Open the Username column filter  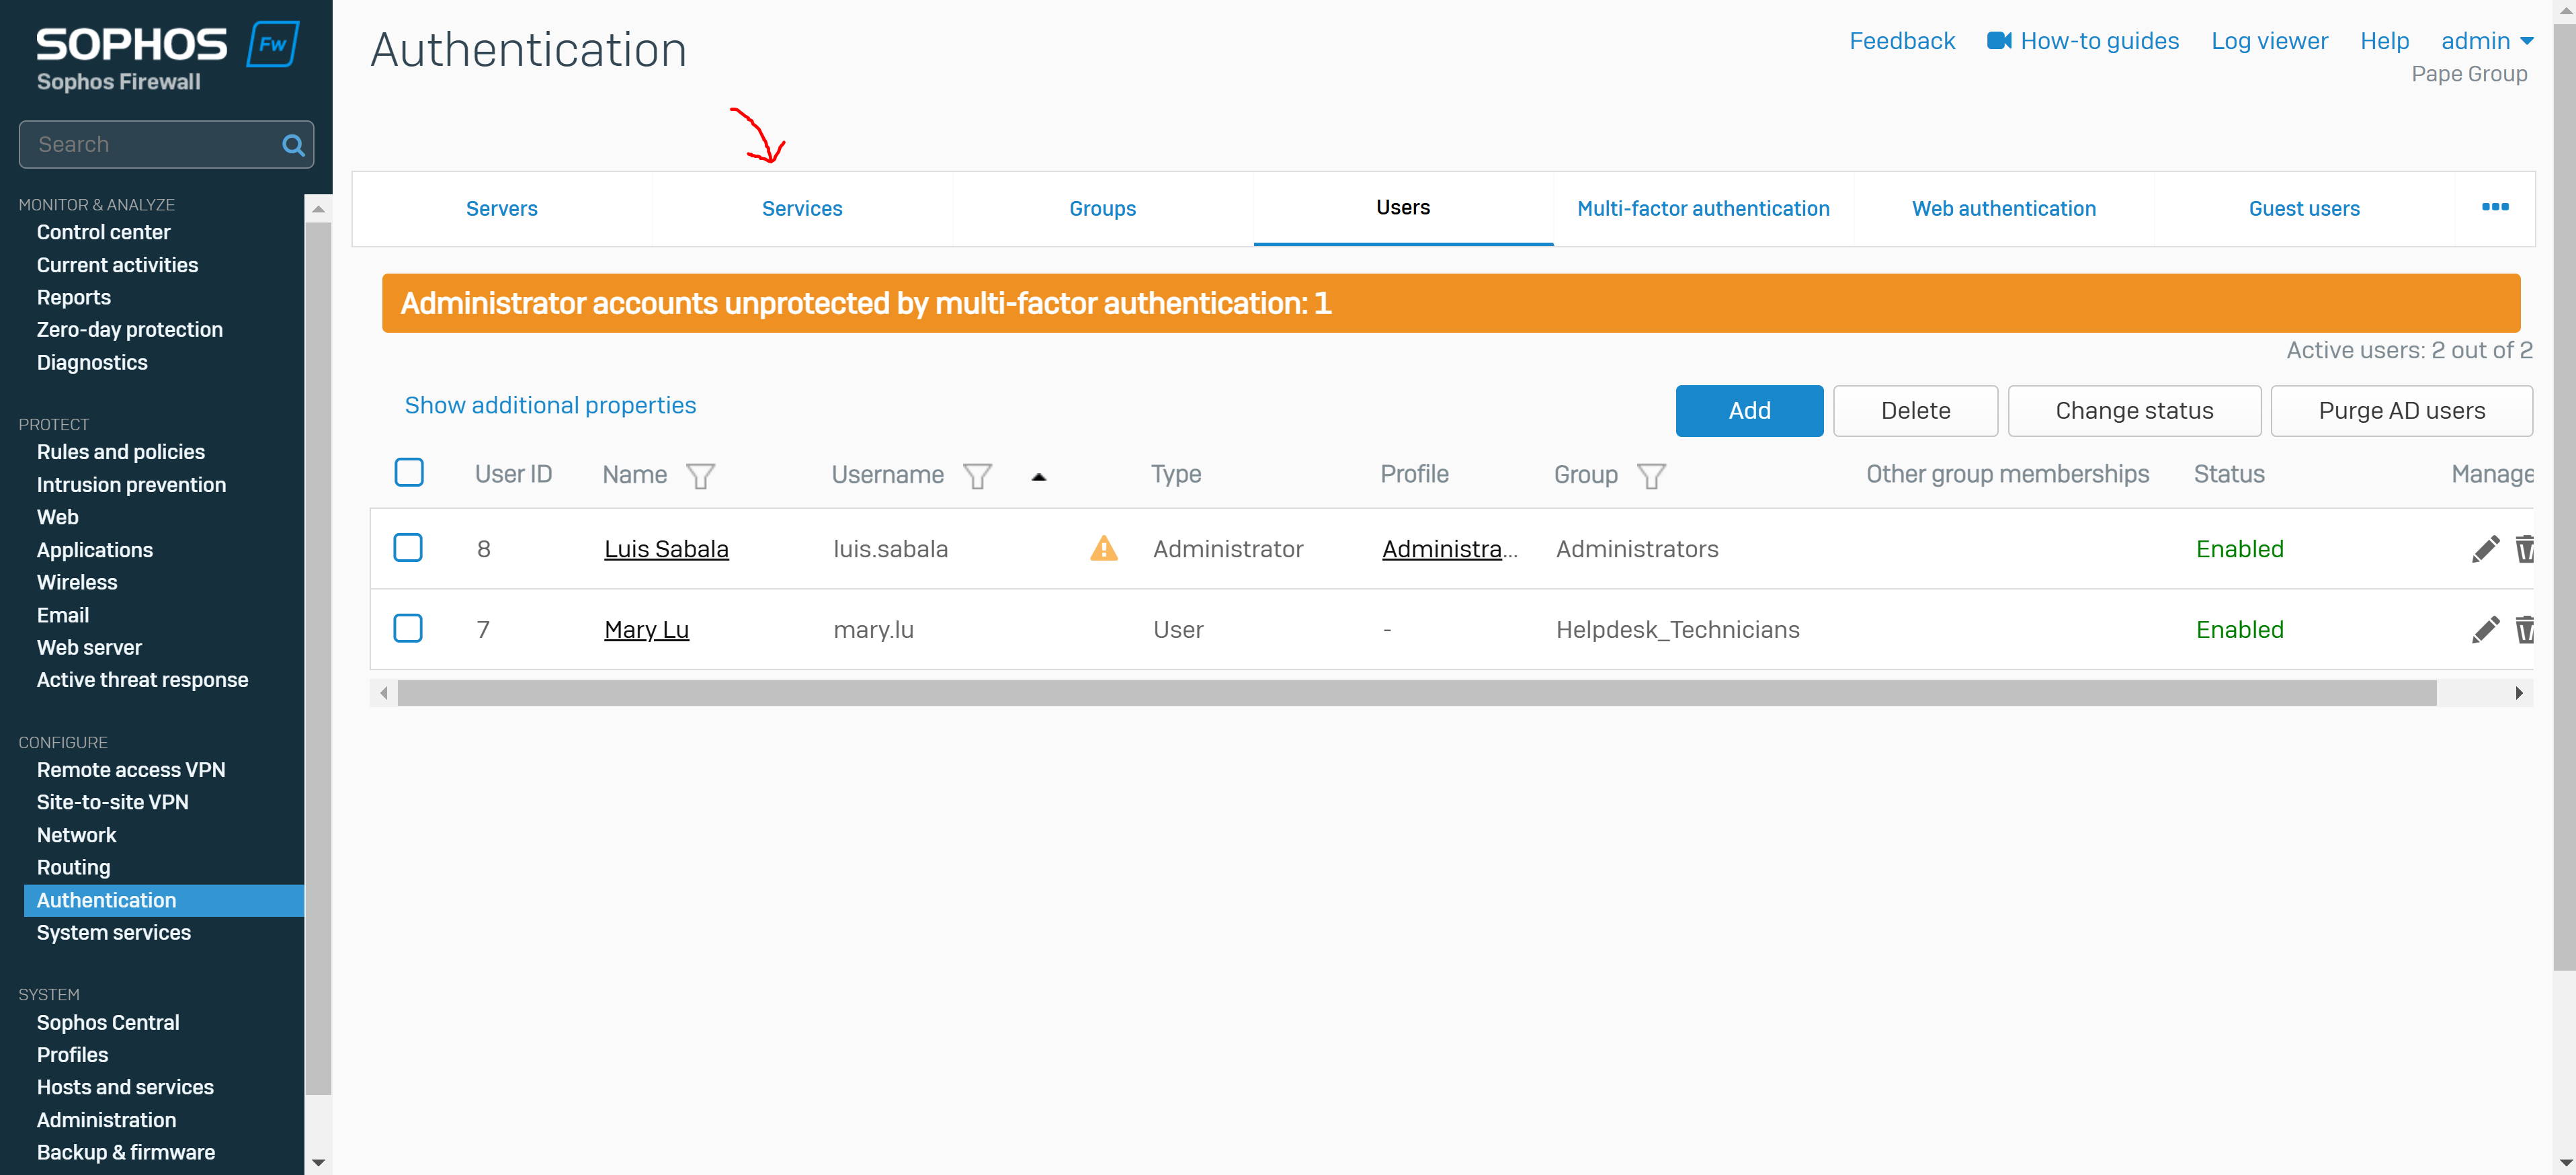[977, 476]
